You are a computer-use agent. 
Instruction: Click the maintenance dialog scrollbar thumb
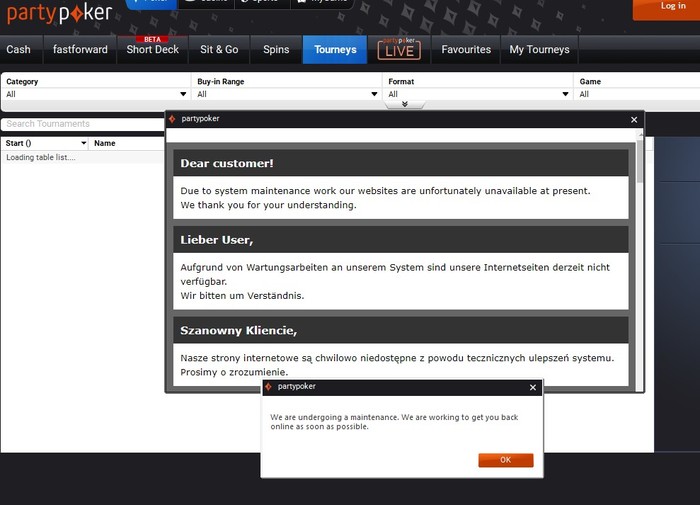(x=640, y=161)
